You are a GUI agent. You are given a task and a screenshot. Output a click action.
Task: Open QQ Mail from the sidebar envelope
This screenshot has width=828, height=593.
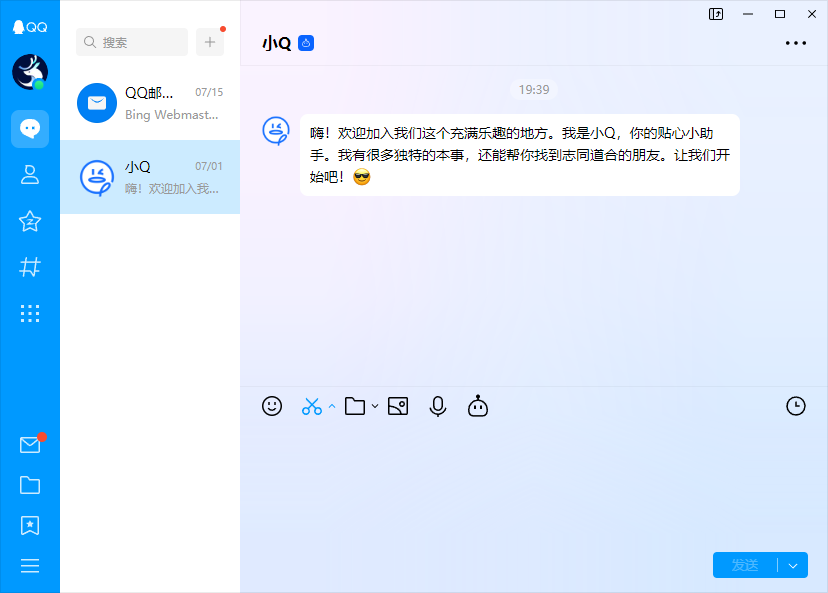(x=30, y=446)
